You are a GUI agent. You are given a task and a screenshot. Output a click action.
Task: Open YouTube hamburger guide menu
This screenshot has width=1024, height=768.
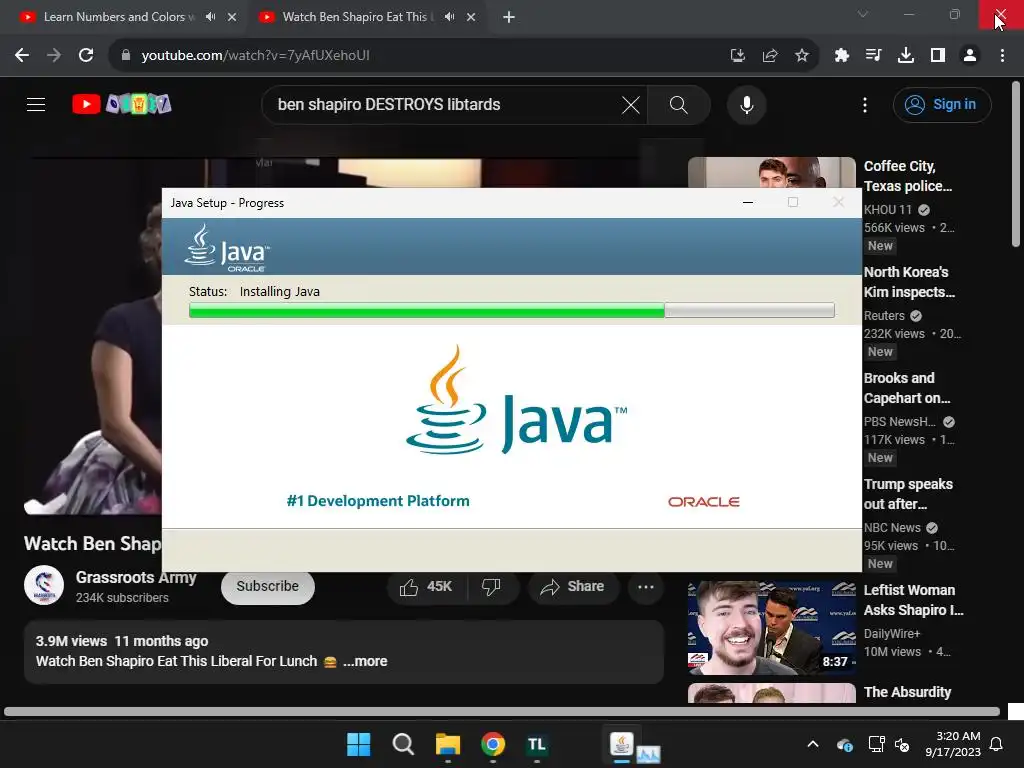[36, 104]
